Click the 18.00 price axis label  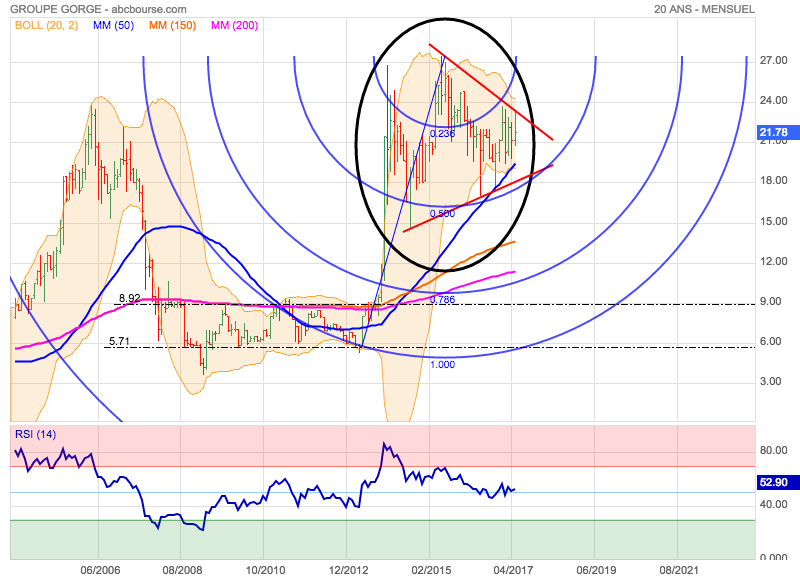pyautogui.click(x=773, y=181)
